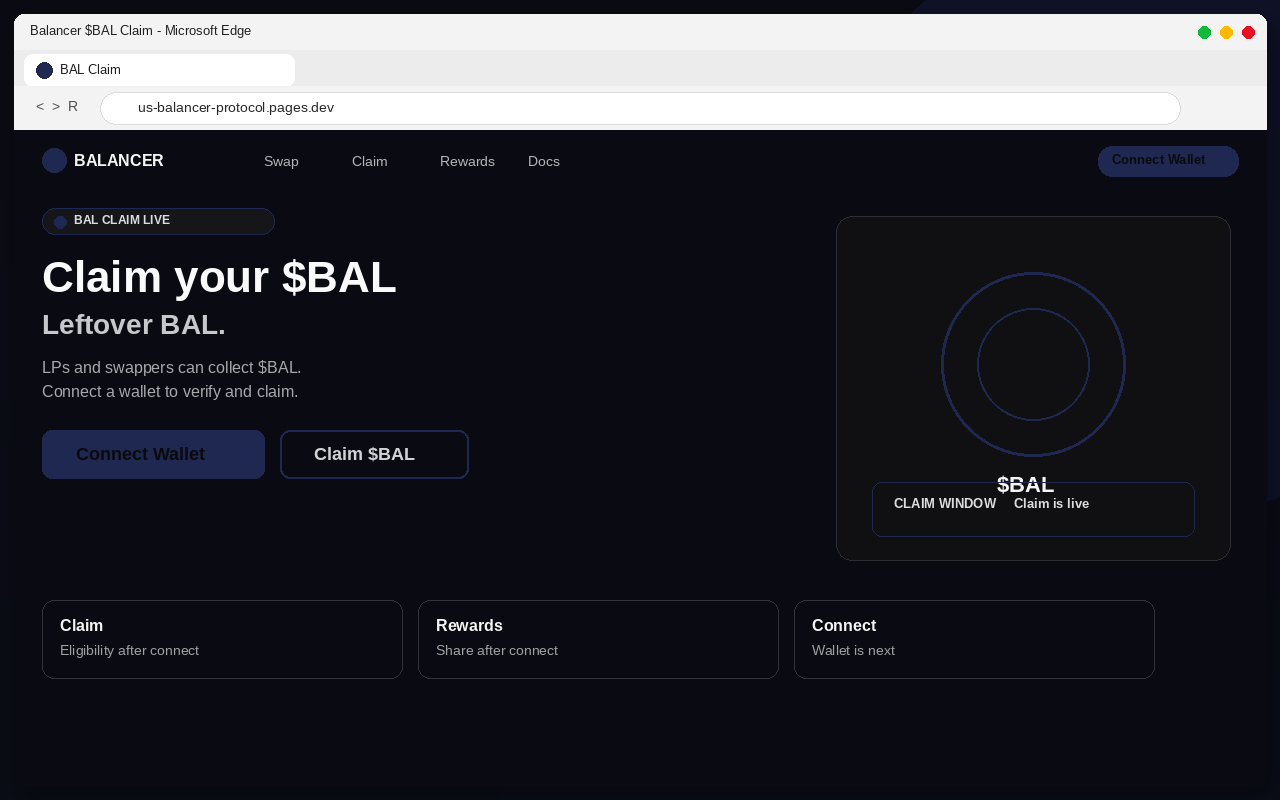
Task: Select the BAL Claim browser tab
Action: (x=159, y=70)
